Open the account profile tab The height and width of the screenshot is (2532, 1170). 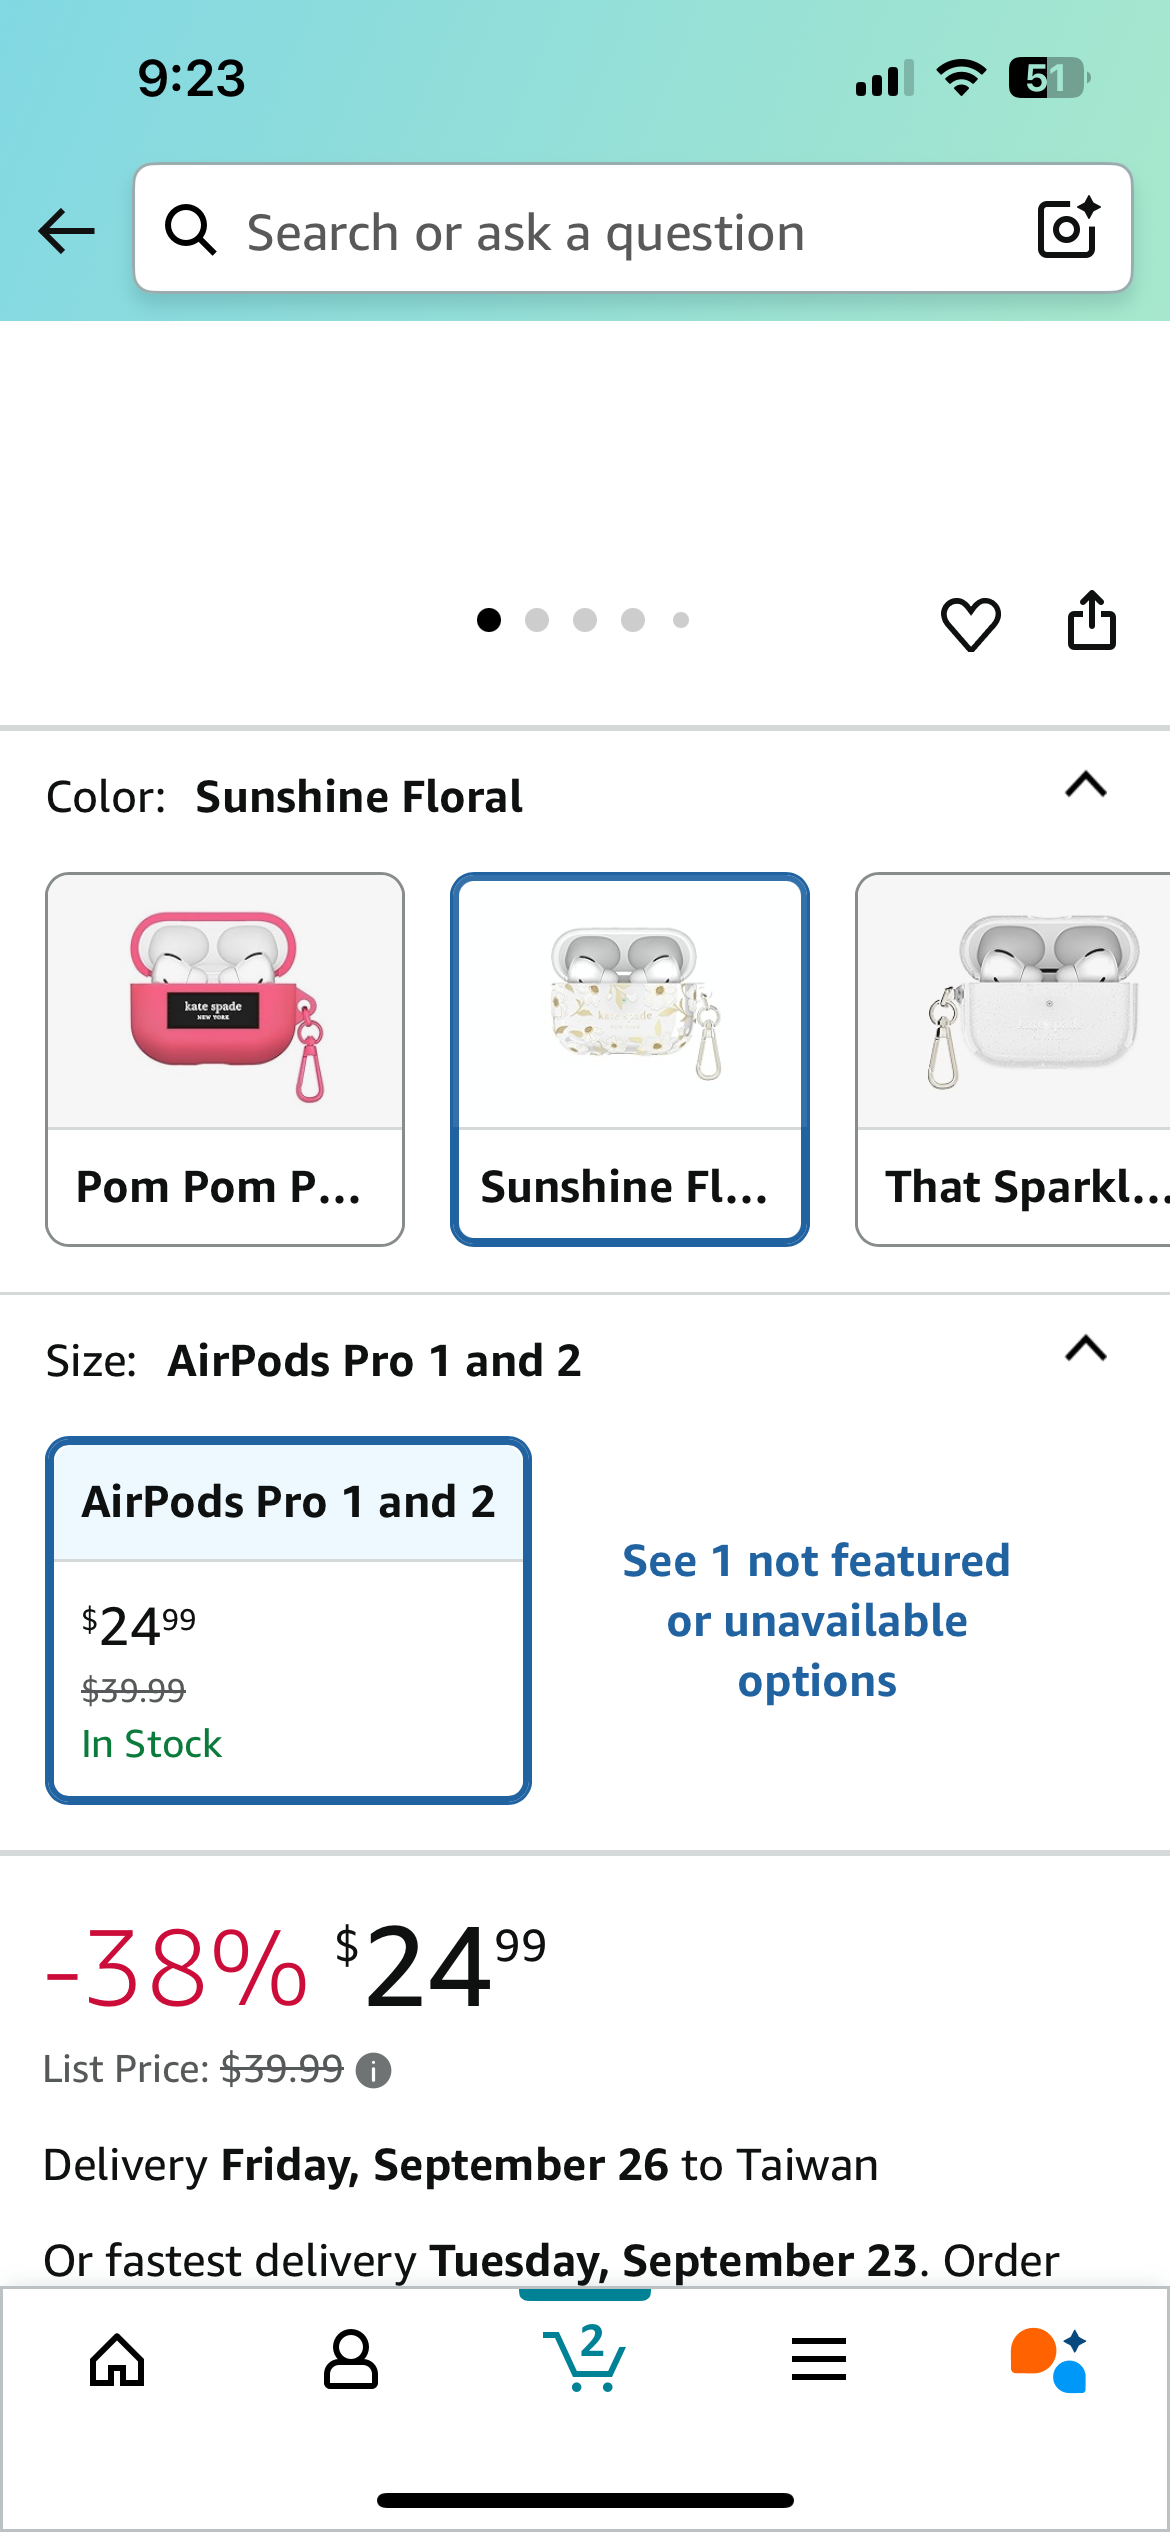(x=351, y=2360)
